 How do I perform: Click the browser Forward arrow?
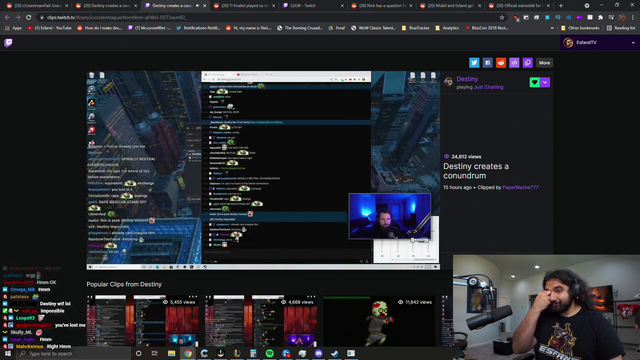[18, 18]
